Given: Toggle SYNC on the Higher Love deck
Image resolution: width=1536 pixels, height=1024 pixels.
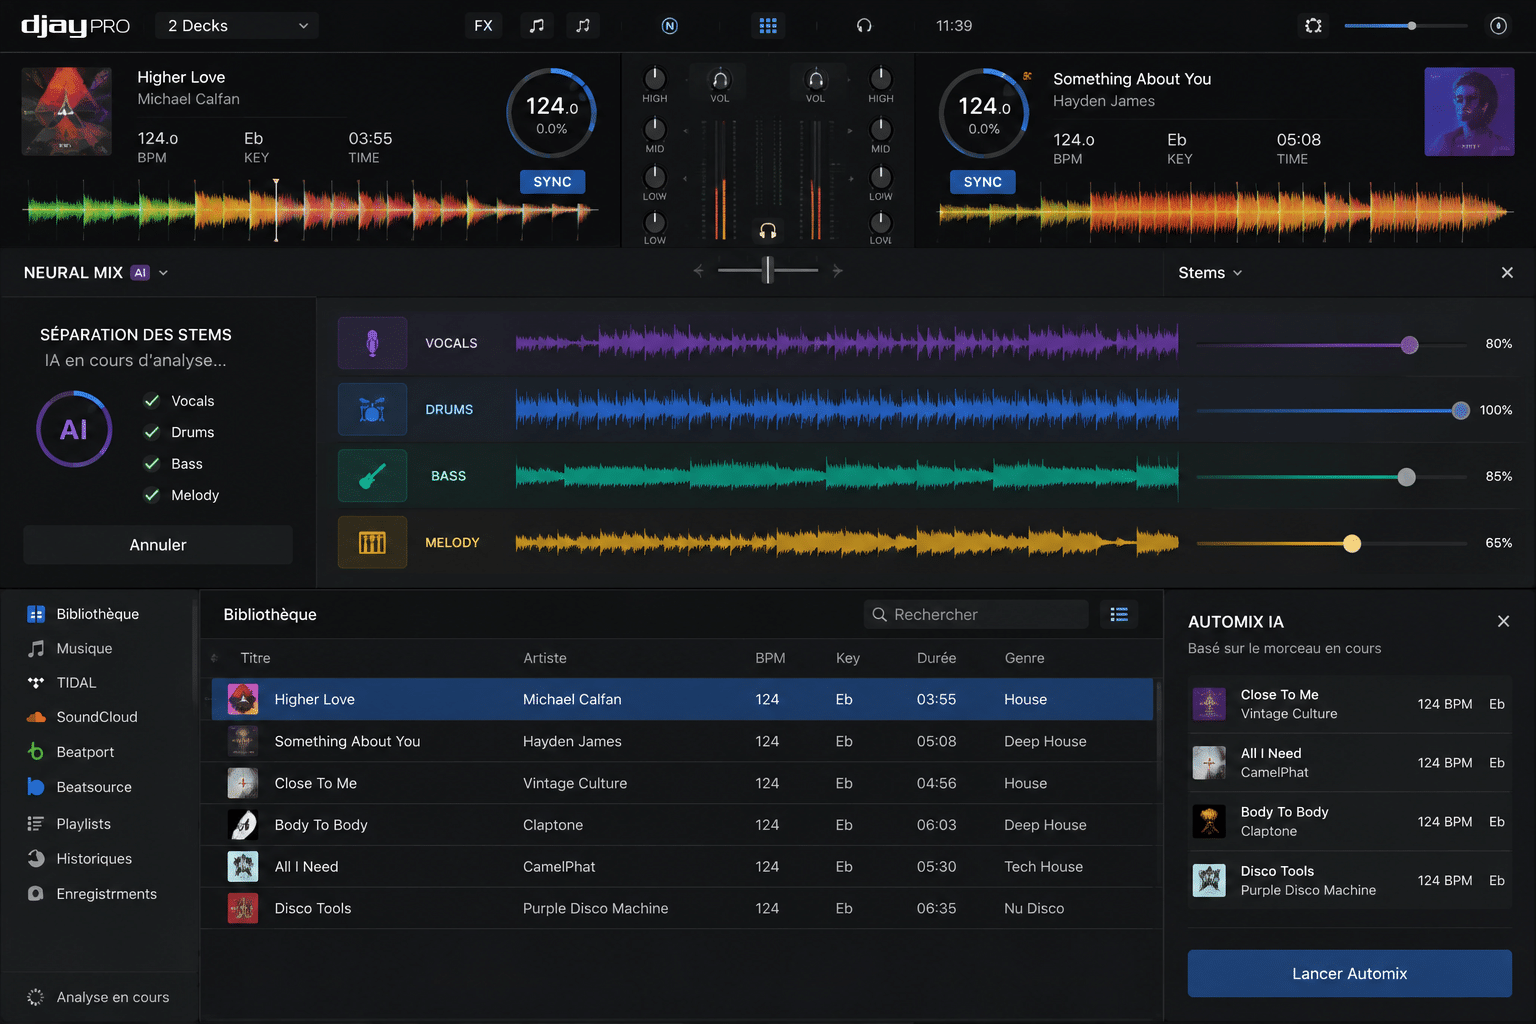Looking at the screenshot, I should click(x=552, y=182).
